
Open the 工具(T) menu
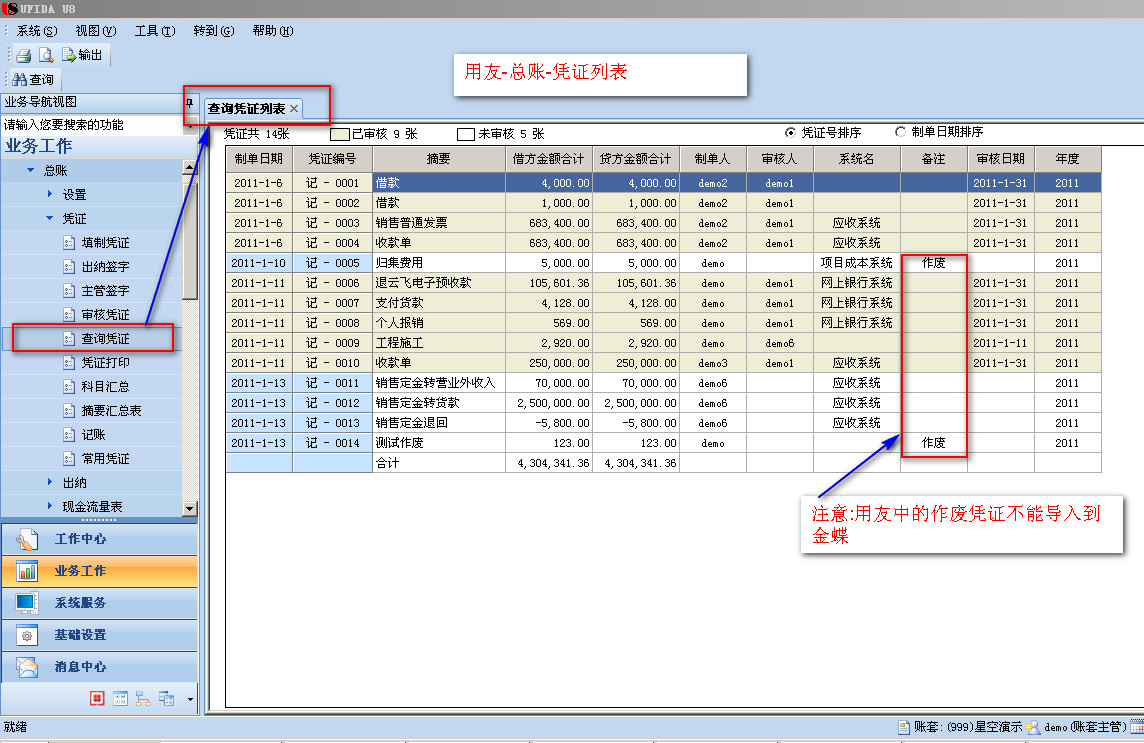pos(154,31)
